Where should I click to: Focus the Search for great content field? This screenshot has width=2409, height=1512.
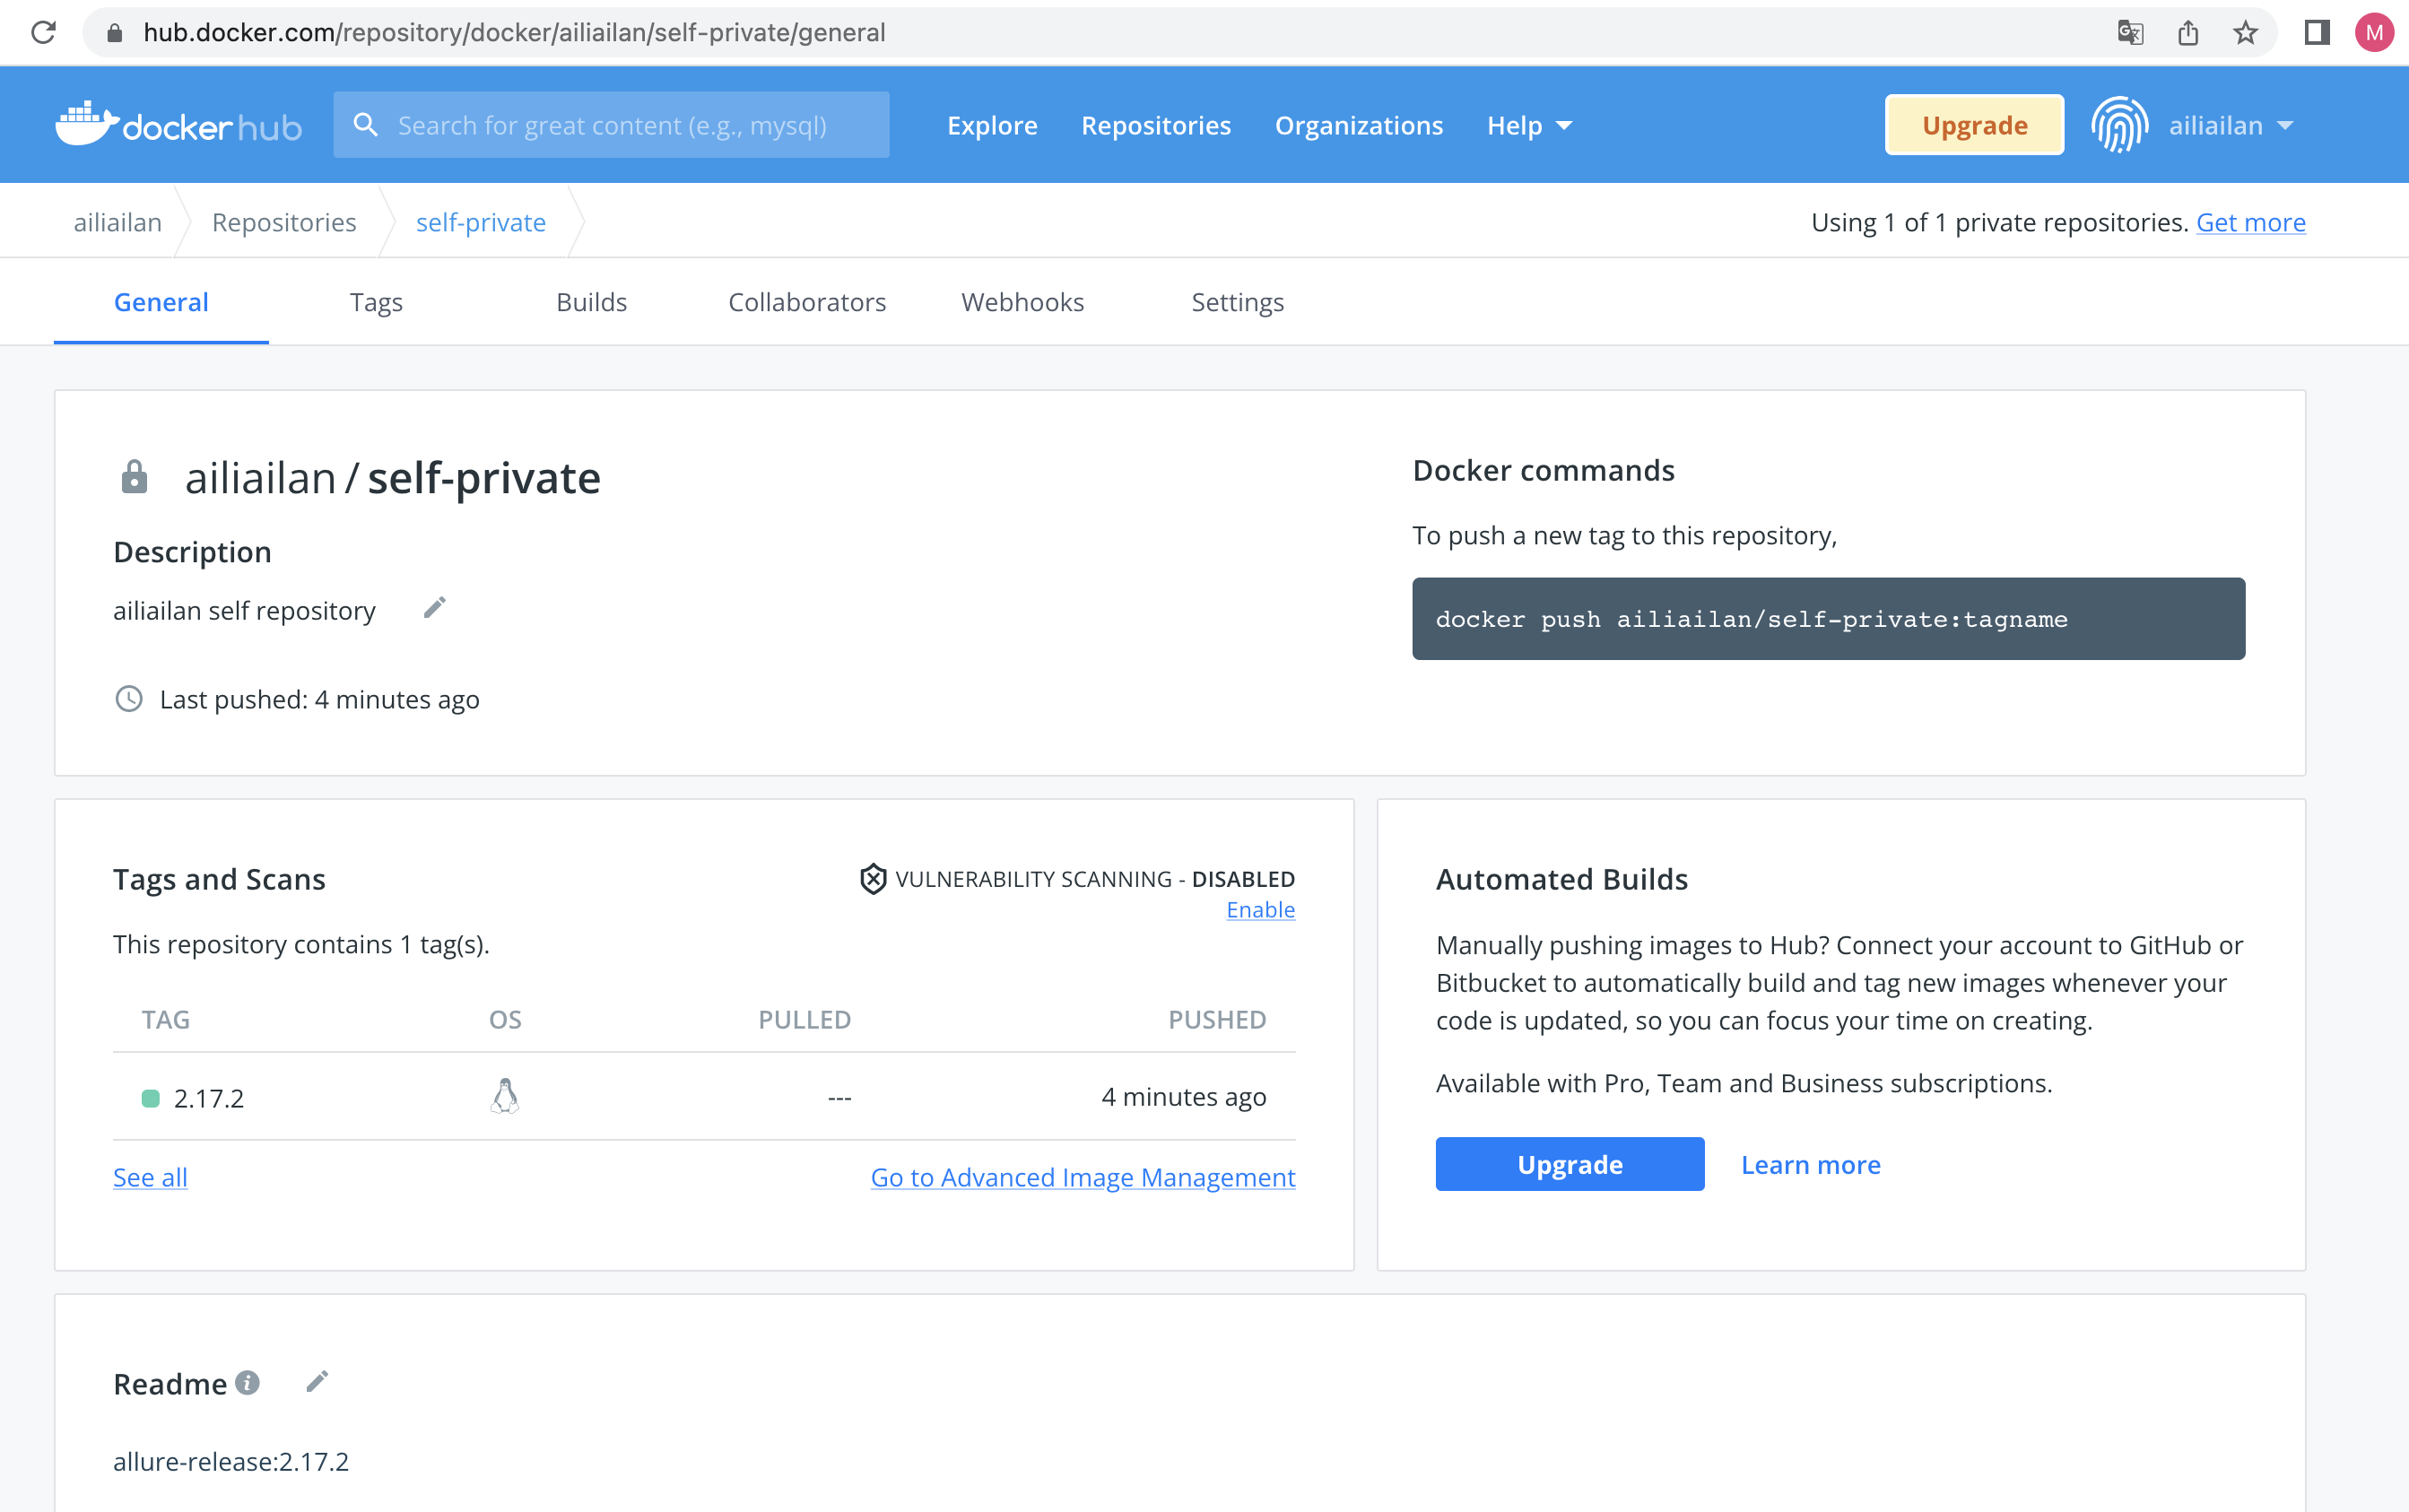tap(611, 125)
